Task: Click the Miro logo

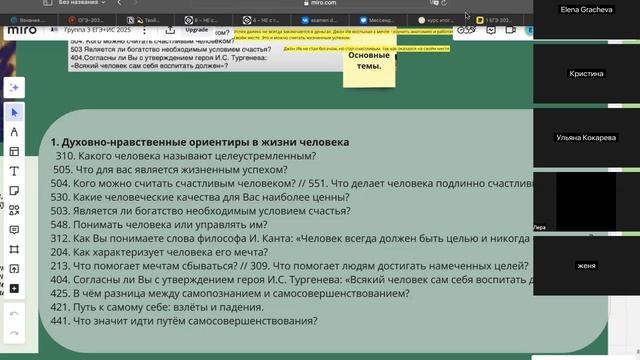Action: (22, 30)
